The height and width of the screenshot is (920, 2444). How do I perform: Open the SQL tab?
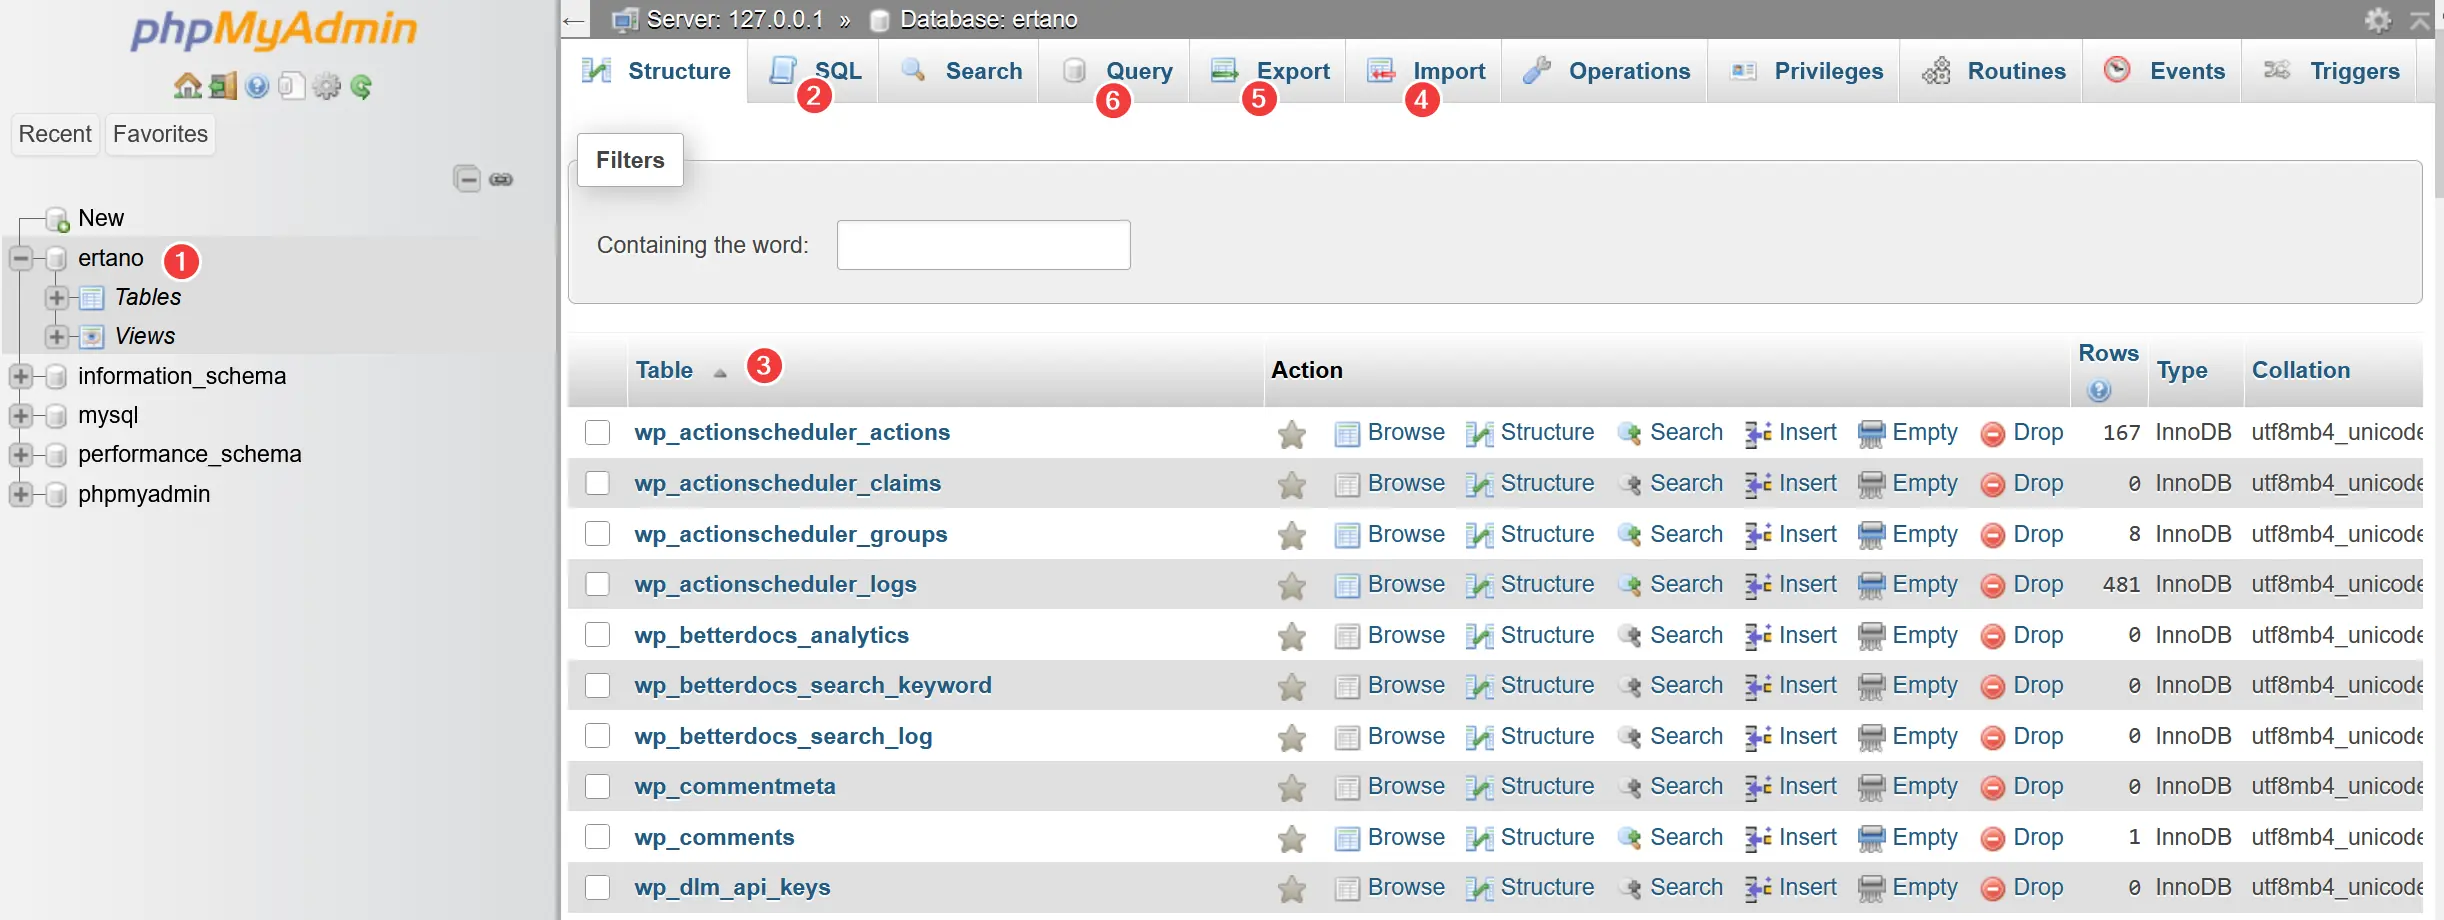tap(815, 71)
